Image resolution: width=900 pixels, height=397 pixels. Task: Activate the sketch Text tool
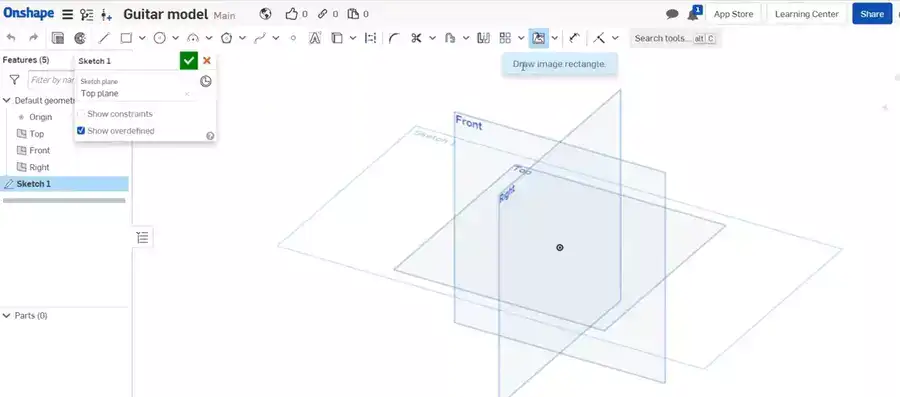[x=315, y=38]
